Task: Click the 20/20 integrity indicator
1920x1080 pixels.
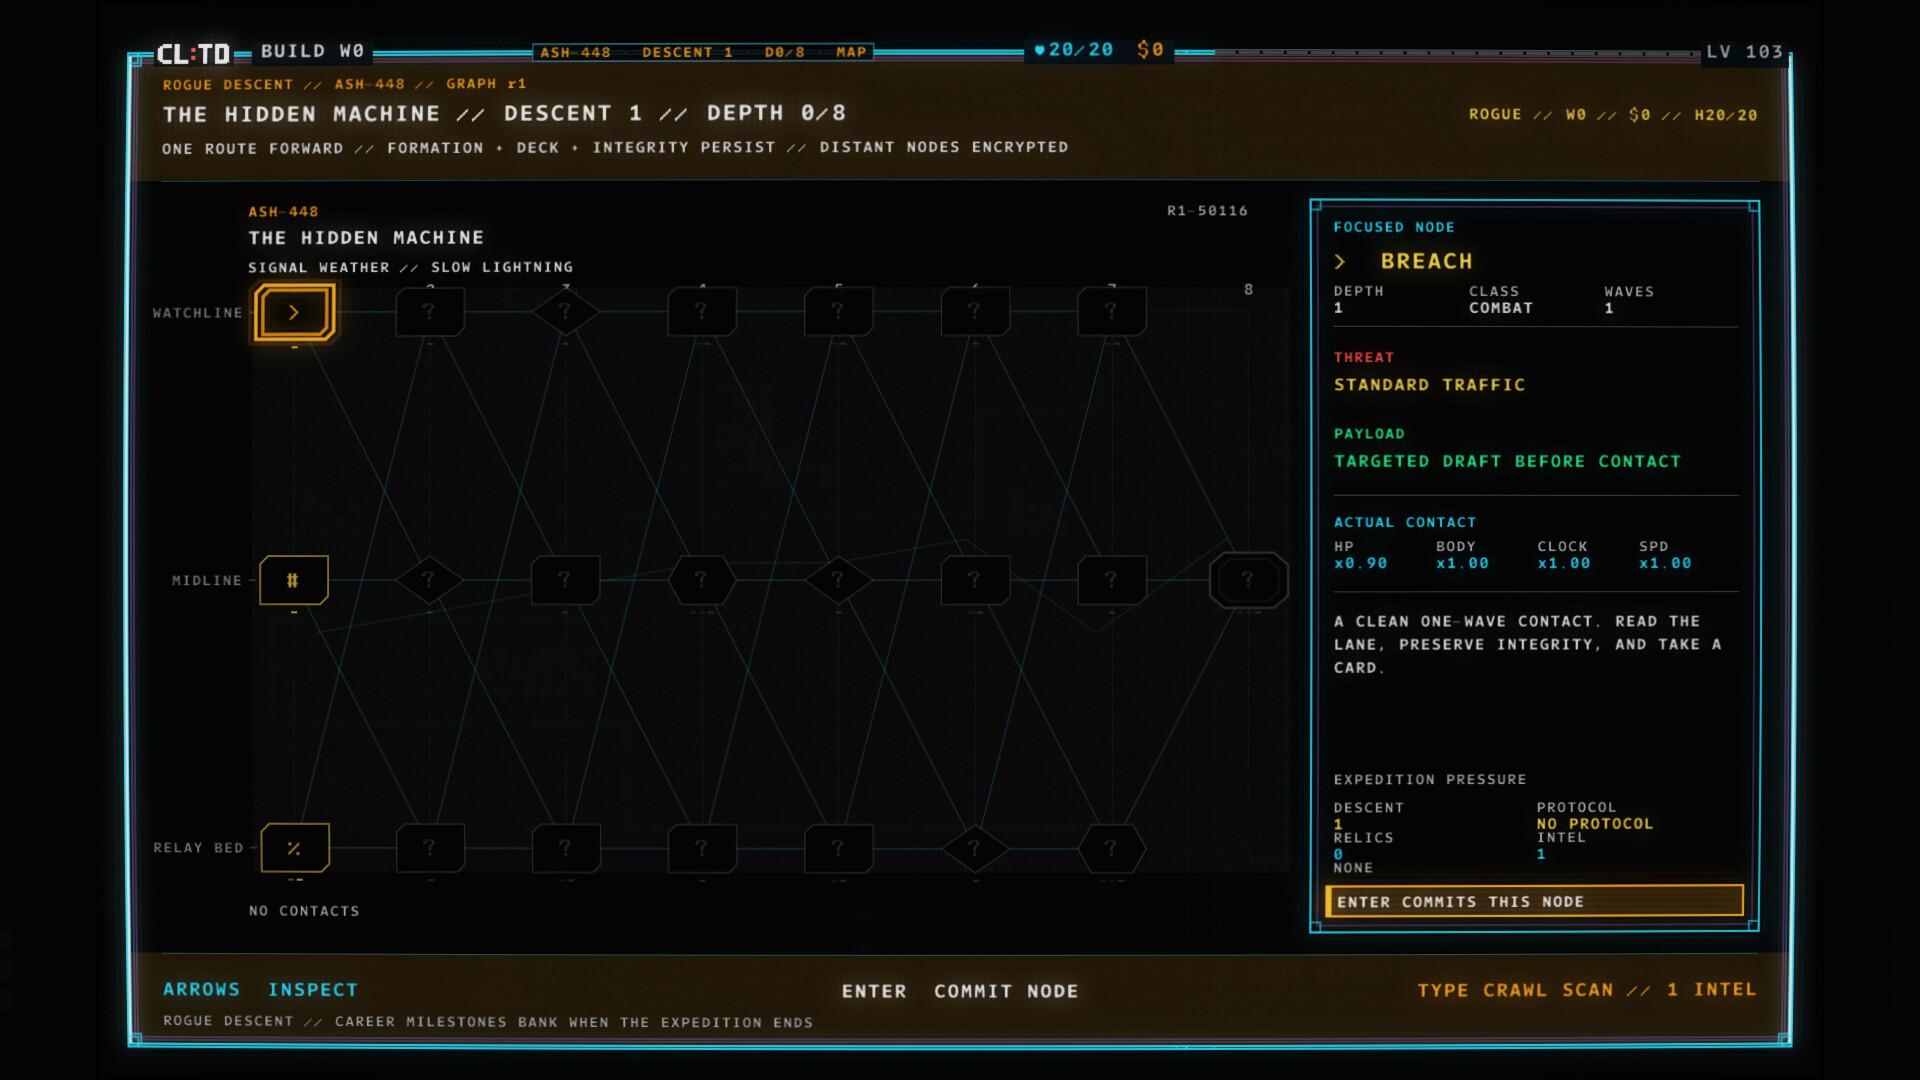Action: pyautogui.click(x=1073, y=50)
